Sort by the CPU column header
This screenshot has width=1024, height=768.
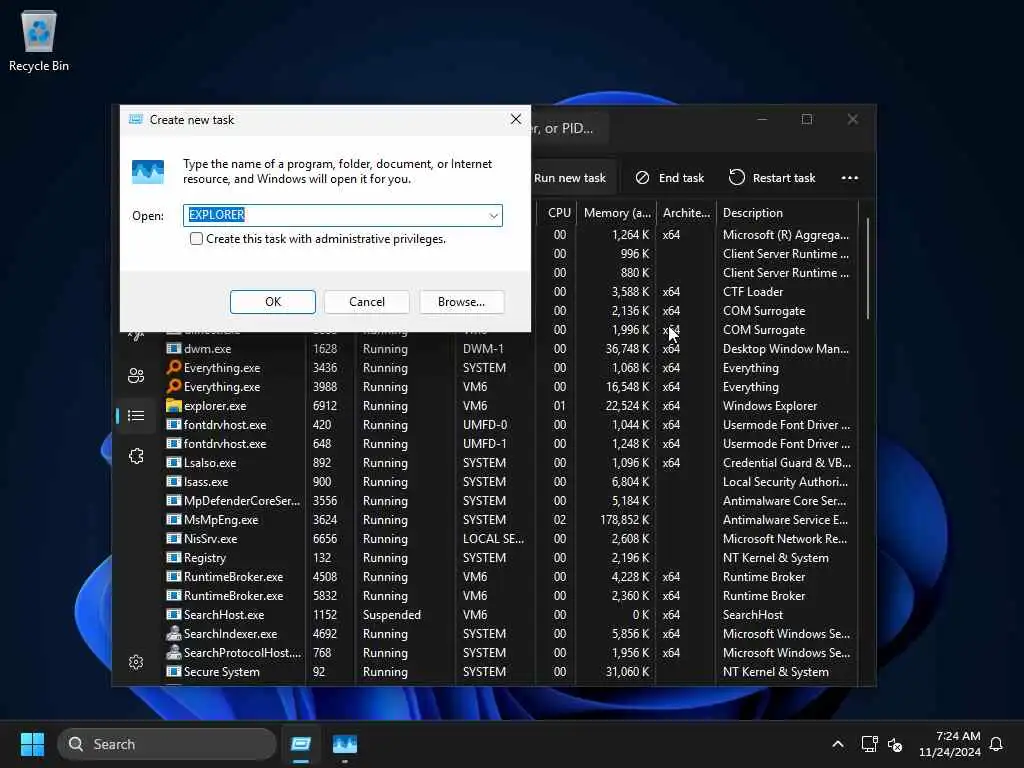point(559,213)
